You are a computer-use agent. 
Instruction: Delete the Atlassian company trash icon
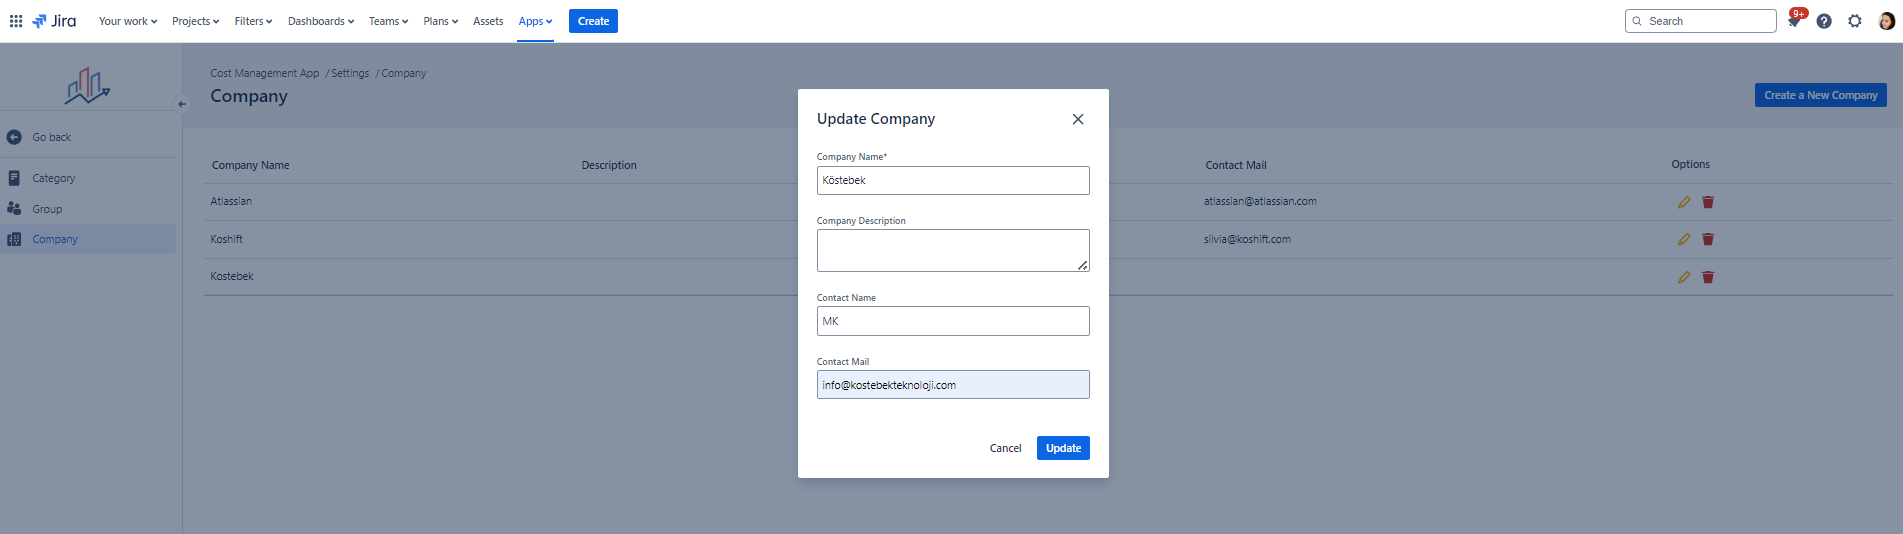pyautogui.click(x=1708, y=202)
